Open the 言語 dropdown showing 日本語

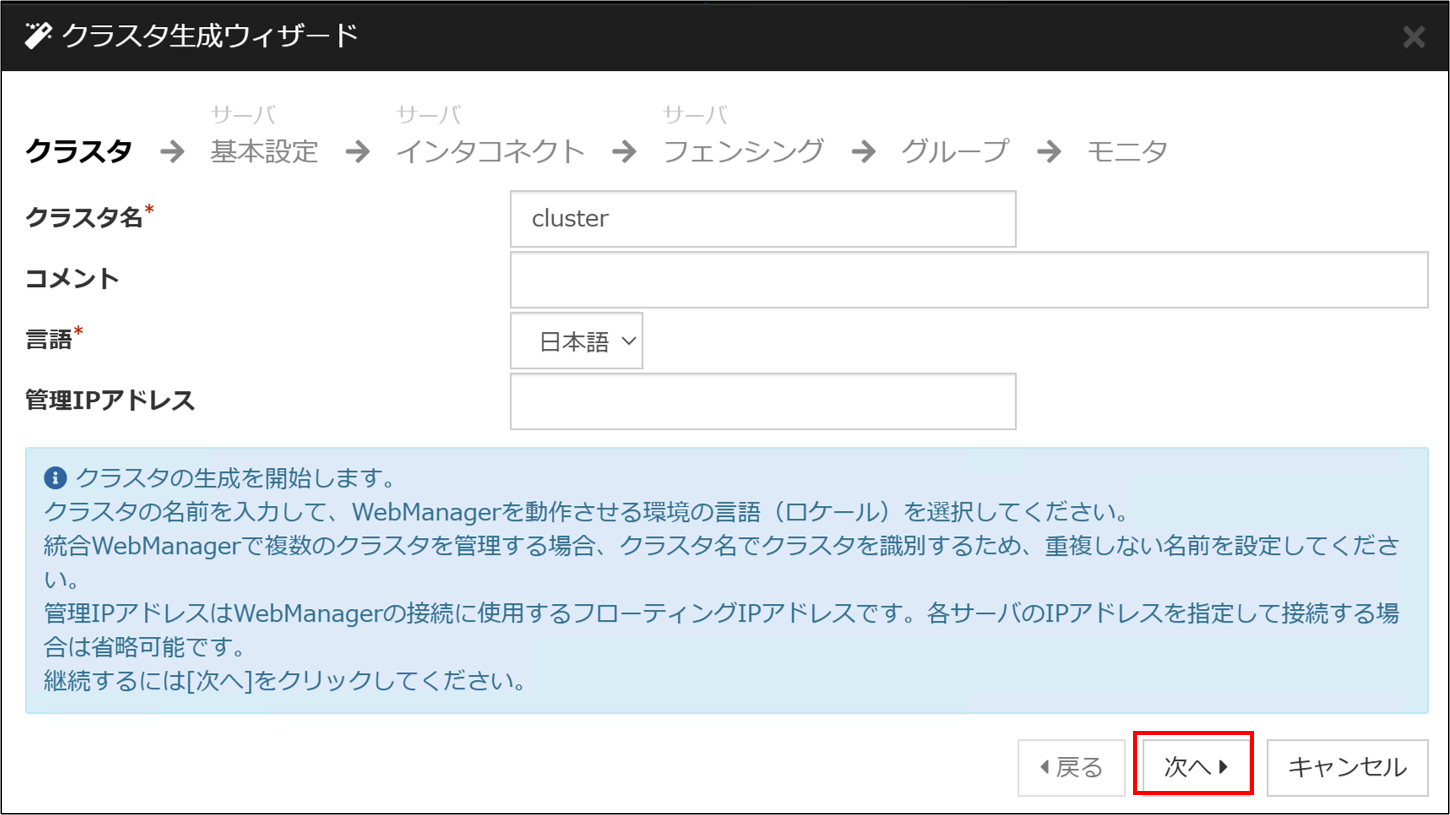tap(577, 341)
